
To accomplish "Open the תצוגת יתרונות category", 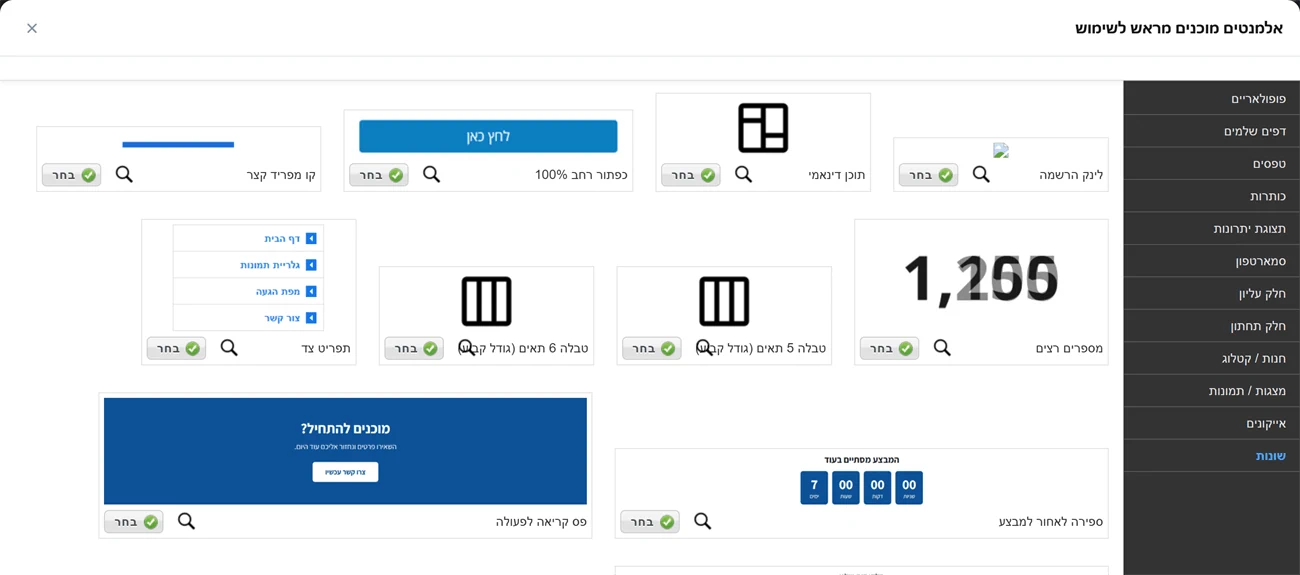I will tap(1211, 228).
